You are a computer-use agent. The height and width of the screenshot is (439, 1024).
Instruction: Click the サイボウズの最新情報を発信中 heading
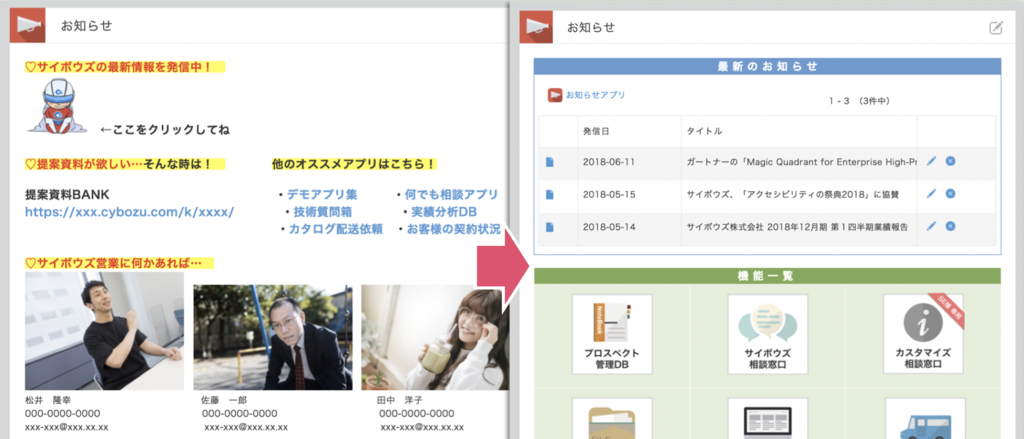[124, 67]
